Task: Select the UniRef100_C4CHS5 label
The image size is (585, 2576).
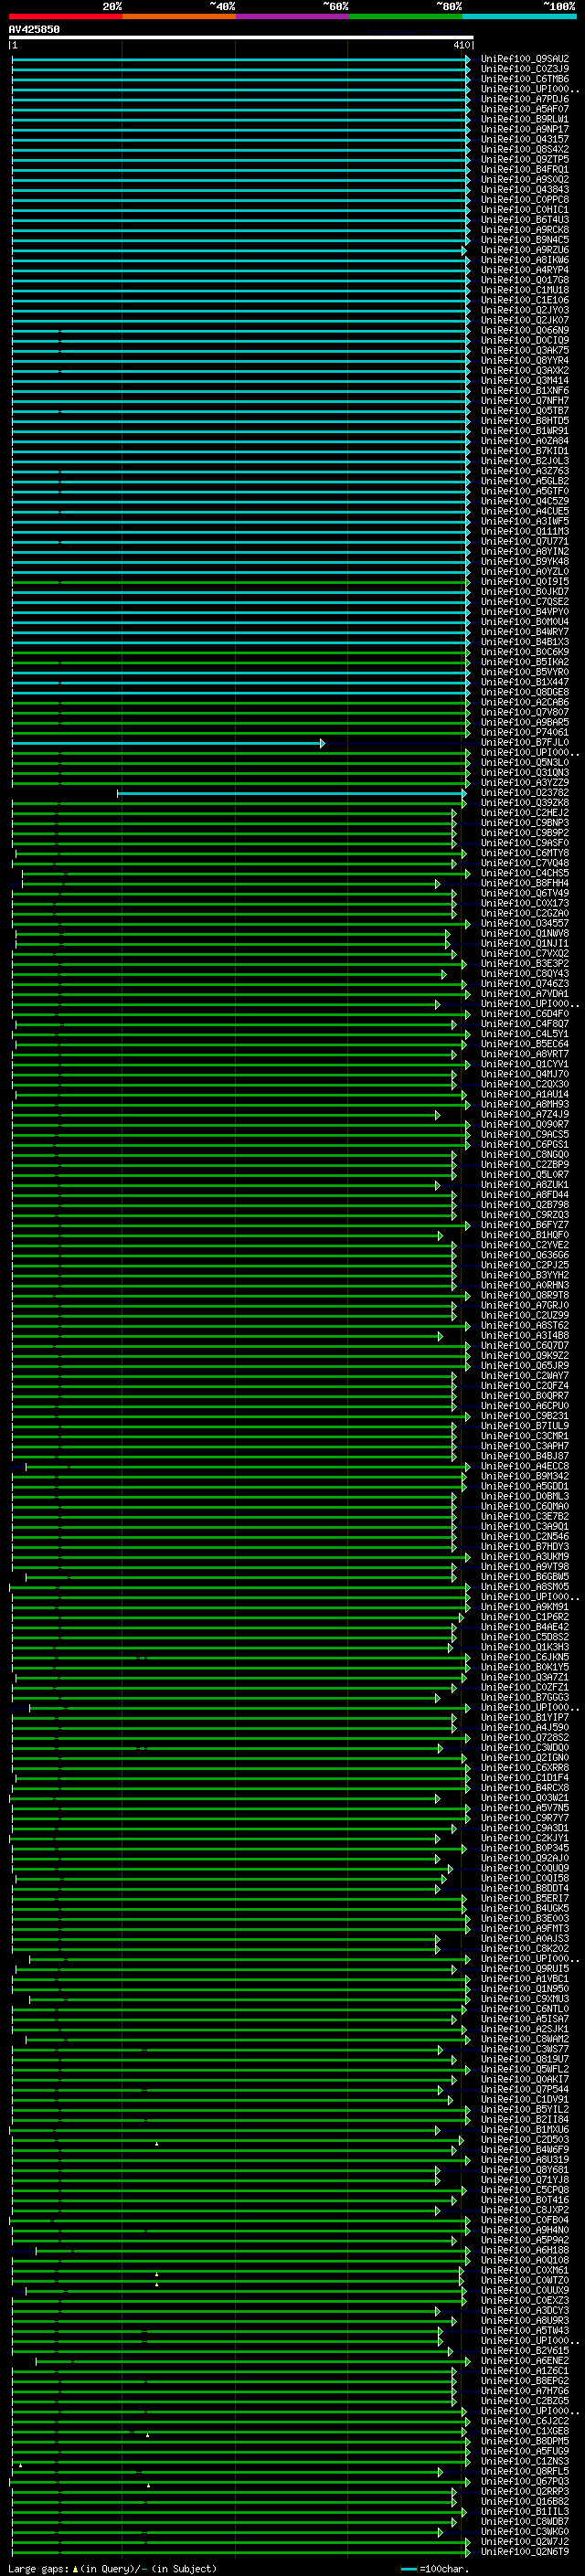Action: click(x=525, y=874)
